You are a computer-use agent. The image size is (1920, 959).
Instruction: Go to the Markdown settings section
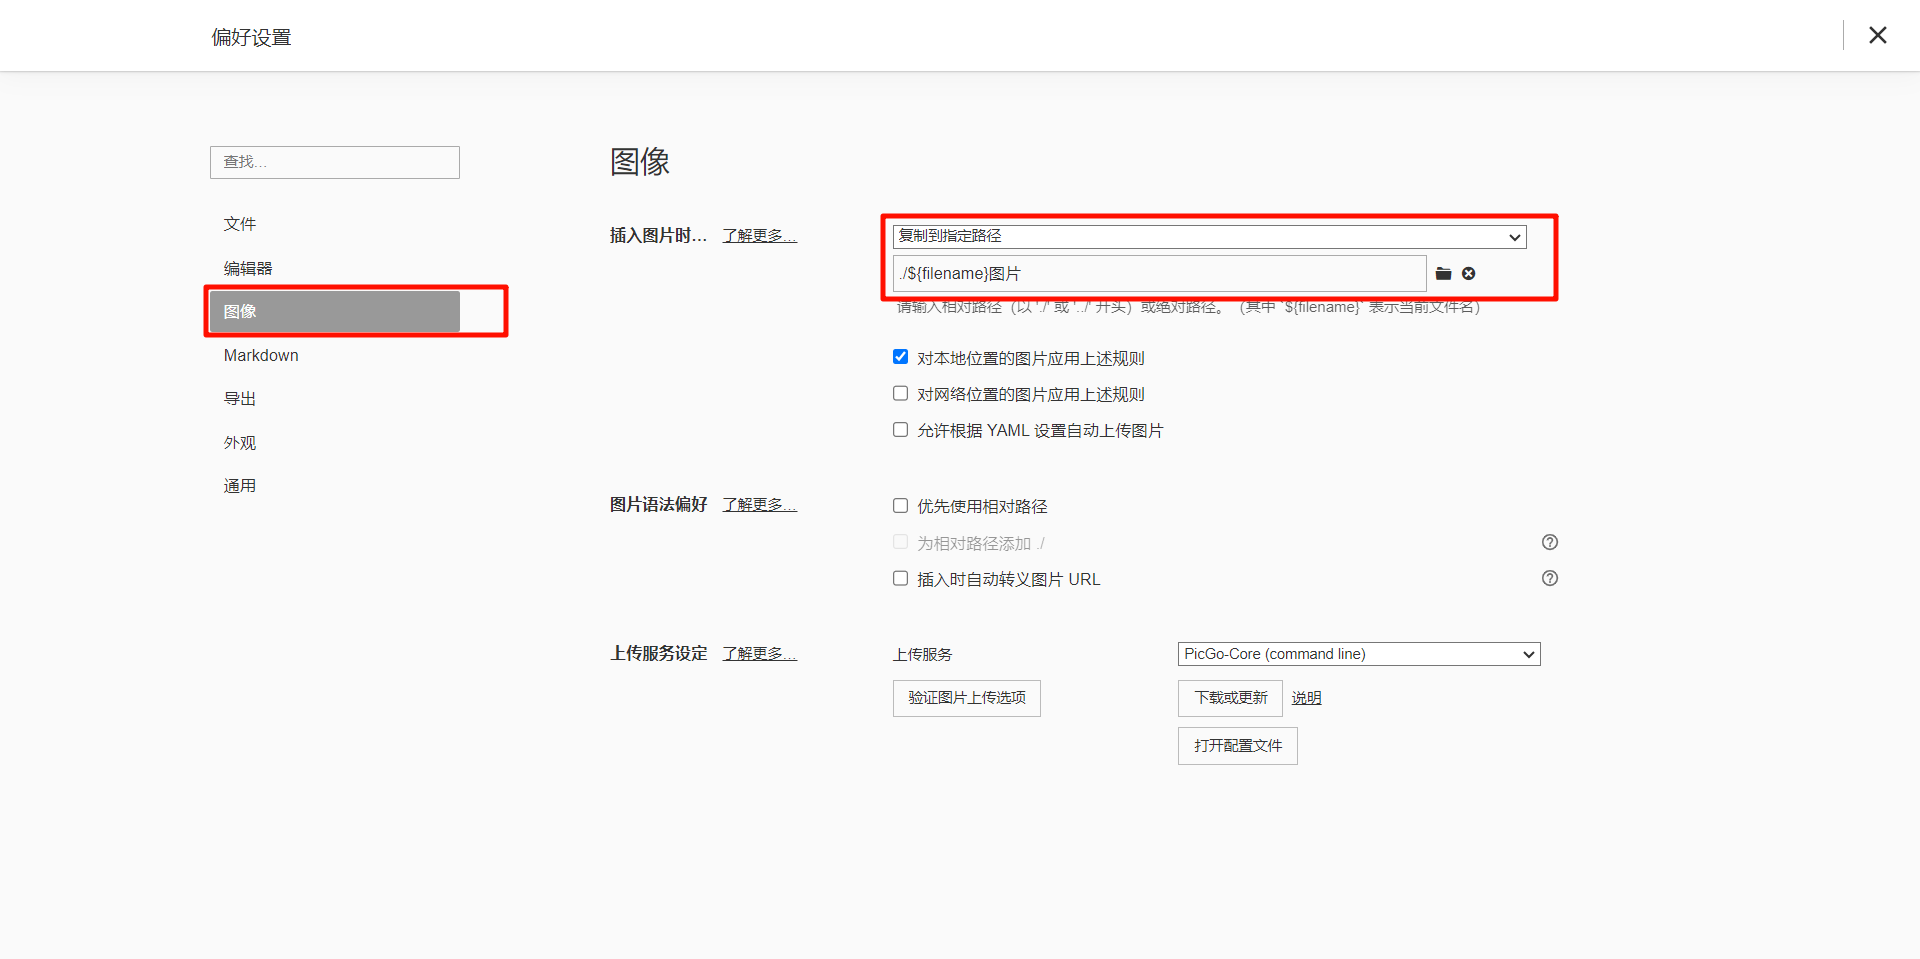point(335,355)
